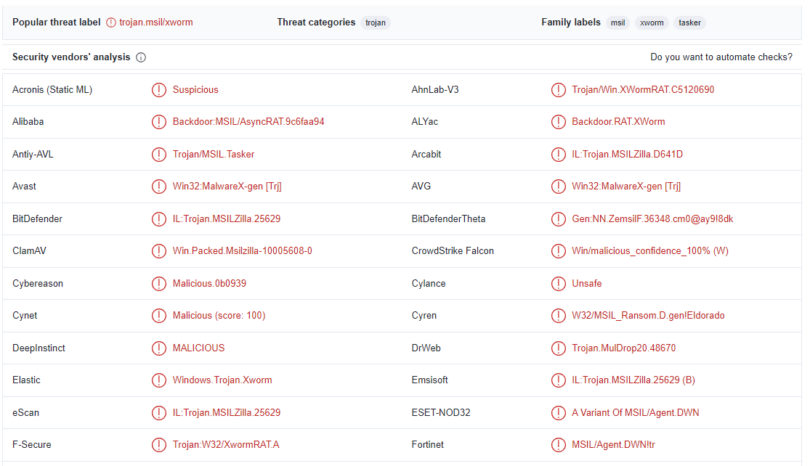Viewport: 810px width, 466px height.
Task: Select the trojan threat category tag
Action: click(x=375, y=22)
